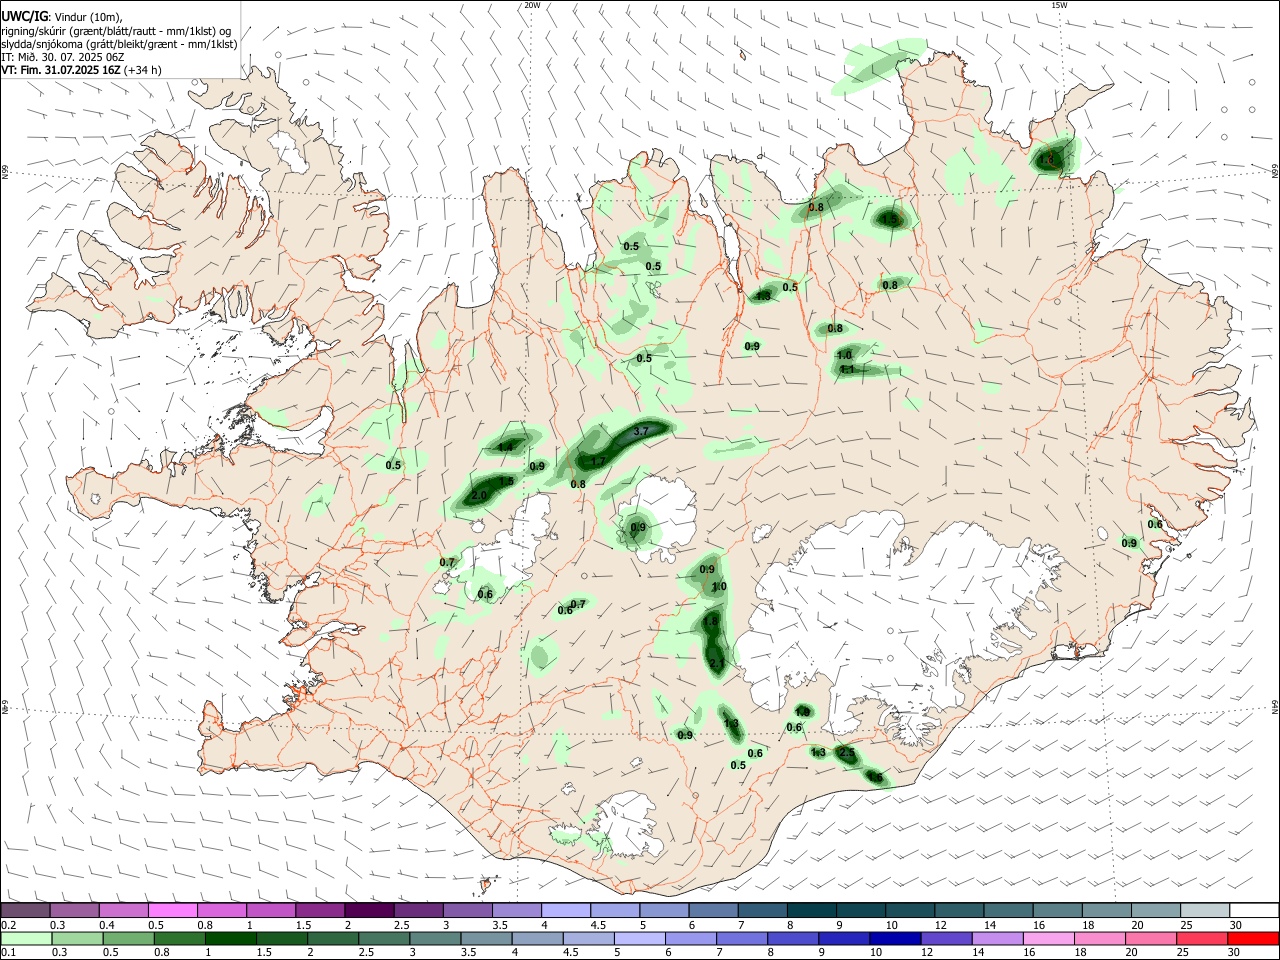
Task: Click the bright red 30 rain legend swatch
Action: pos(1251,939)
